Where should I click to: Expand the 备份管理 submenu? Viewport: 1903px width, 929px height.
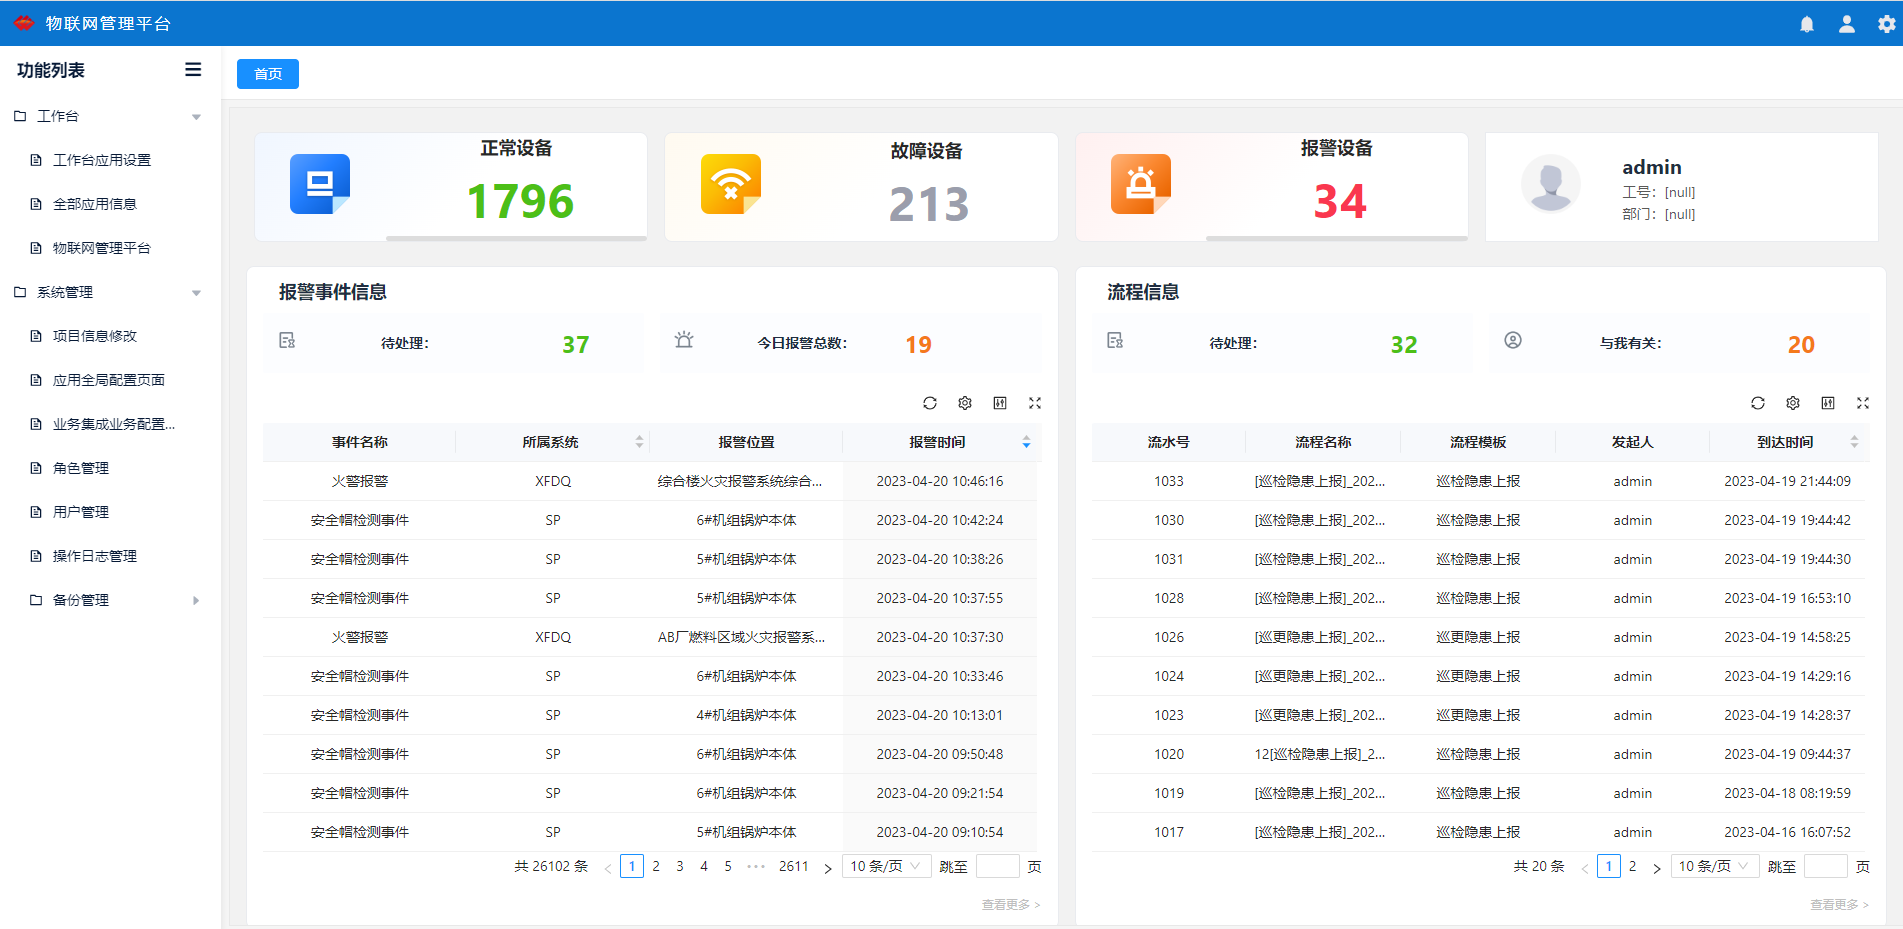click(x=196, y=600)
